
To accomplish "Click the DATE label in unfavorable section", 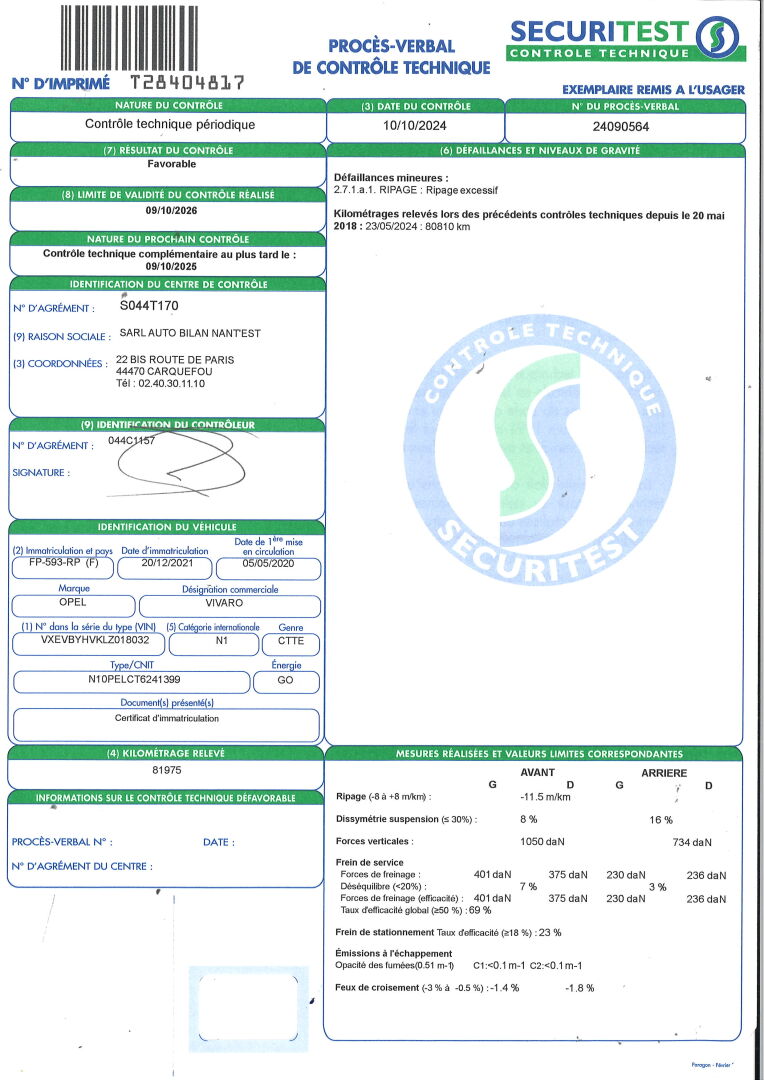I will coord(219,842).
